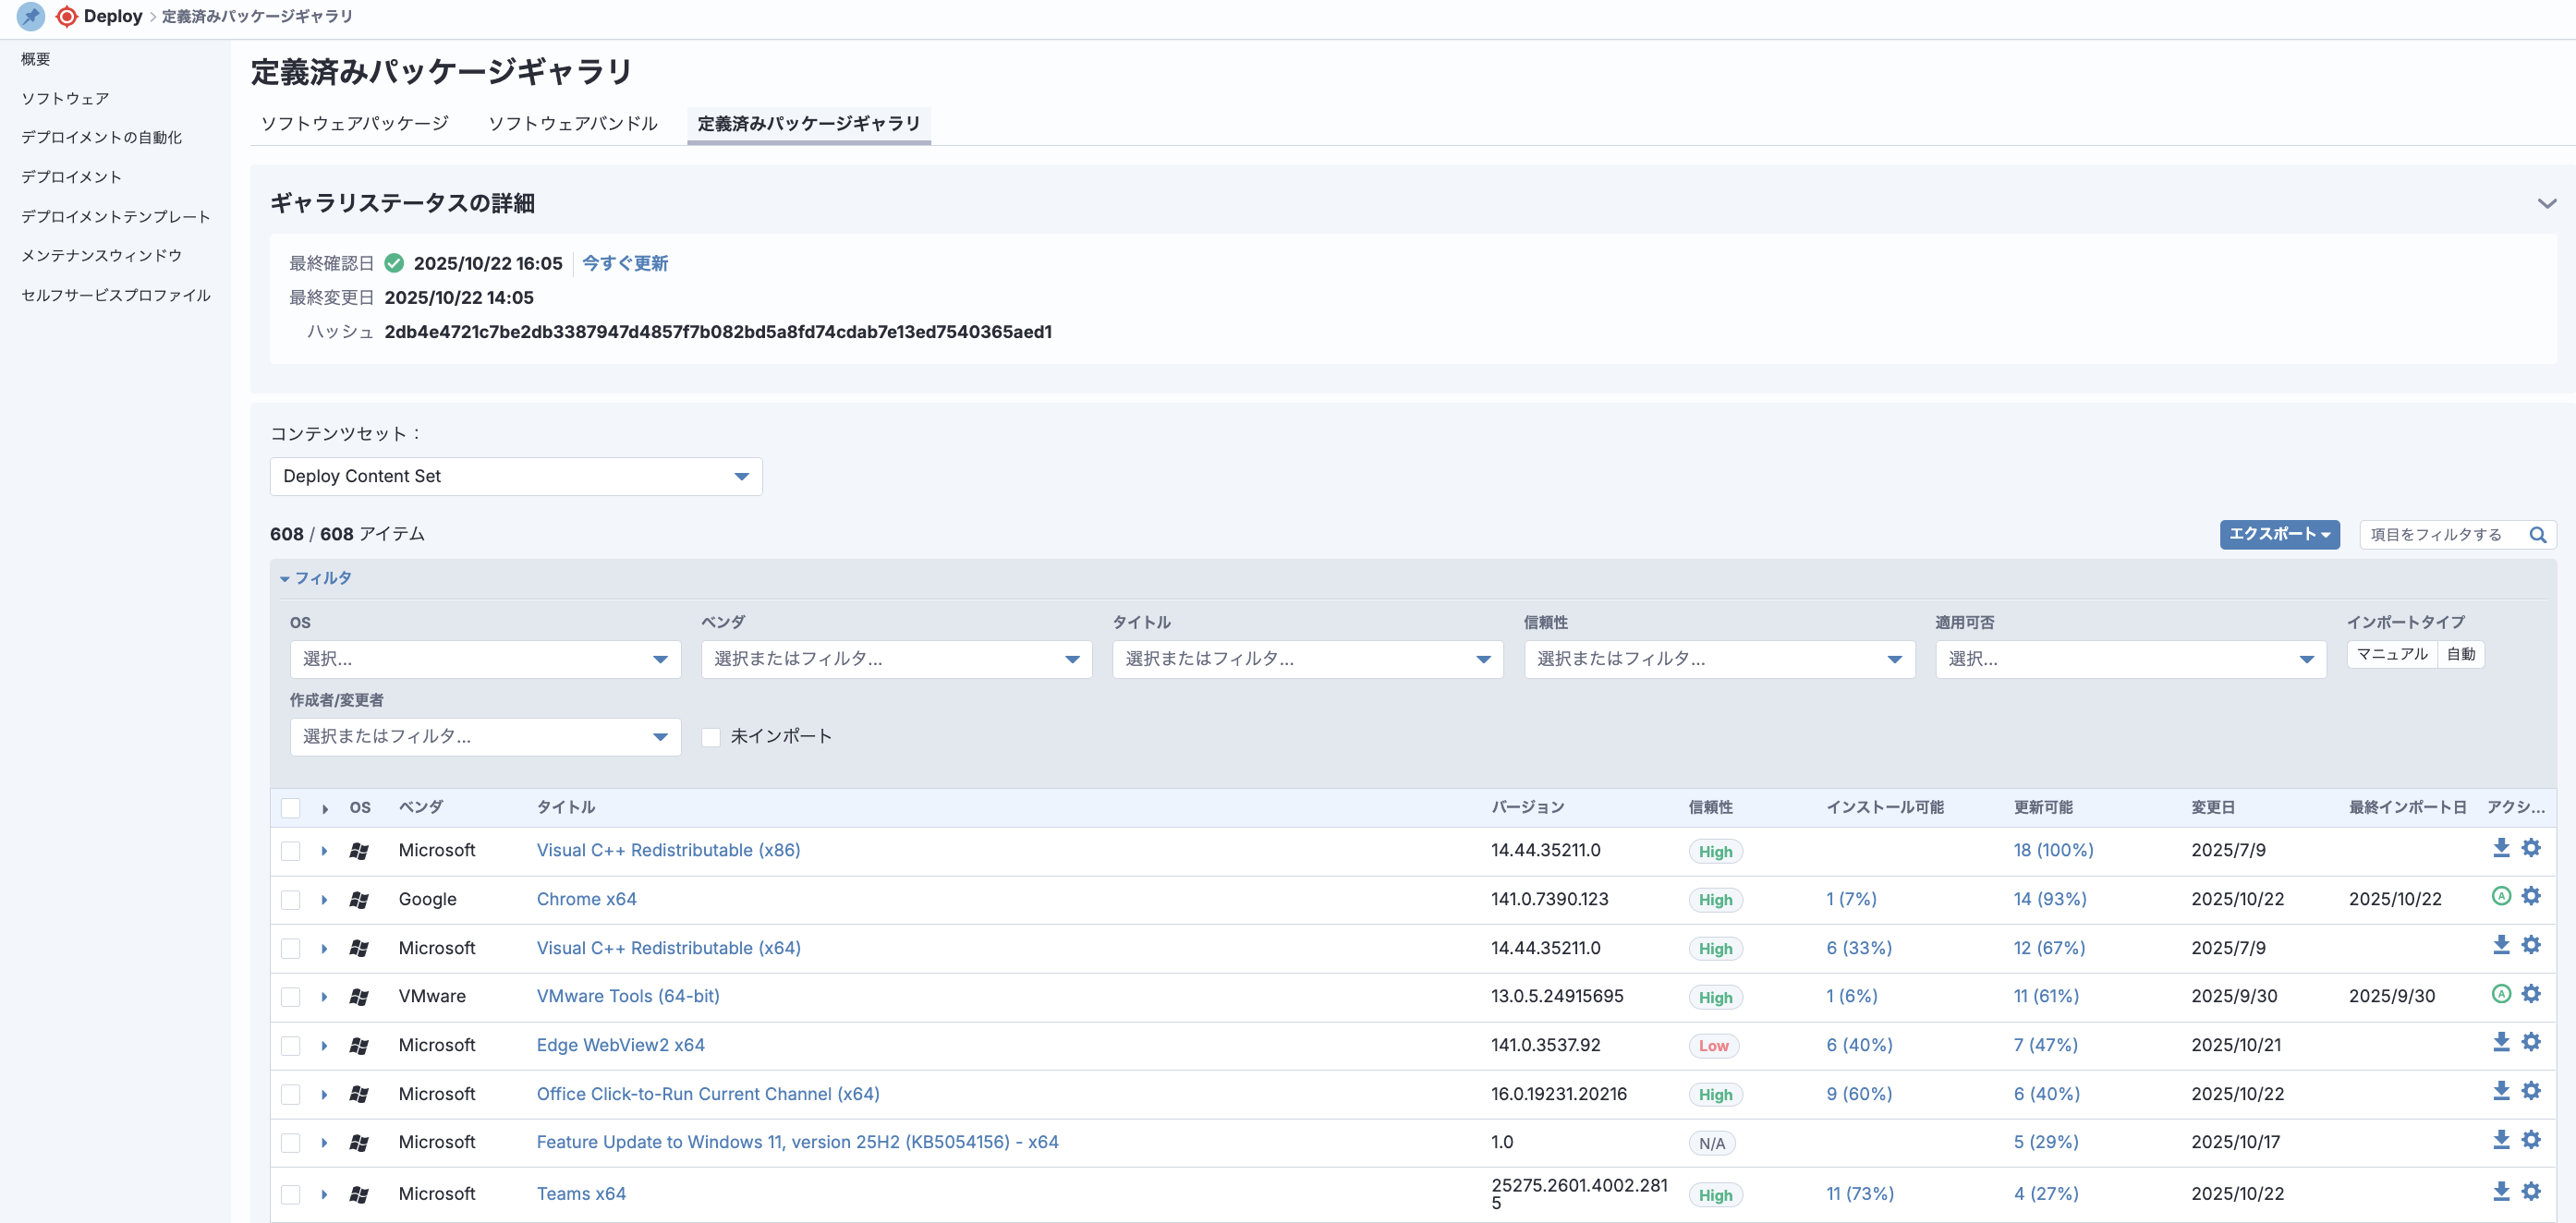The image size is (2576, 1223).
Task: Click the 今すぐ更新 link
Action: pos(625,263)
